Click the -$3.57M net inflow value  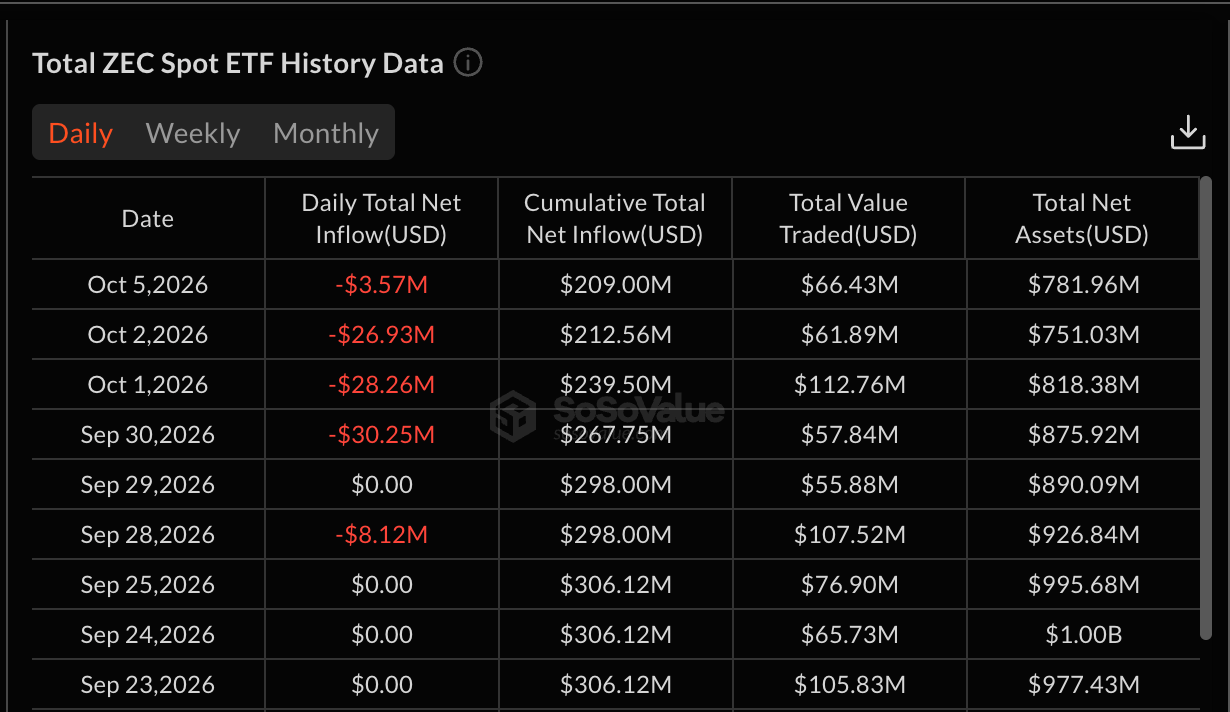[381, 285]
